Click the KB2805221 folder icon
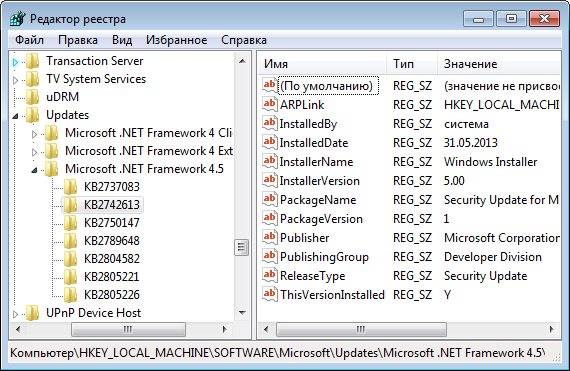The image size is (570, 371). coord(71,277)
